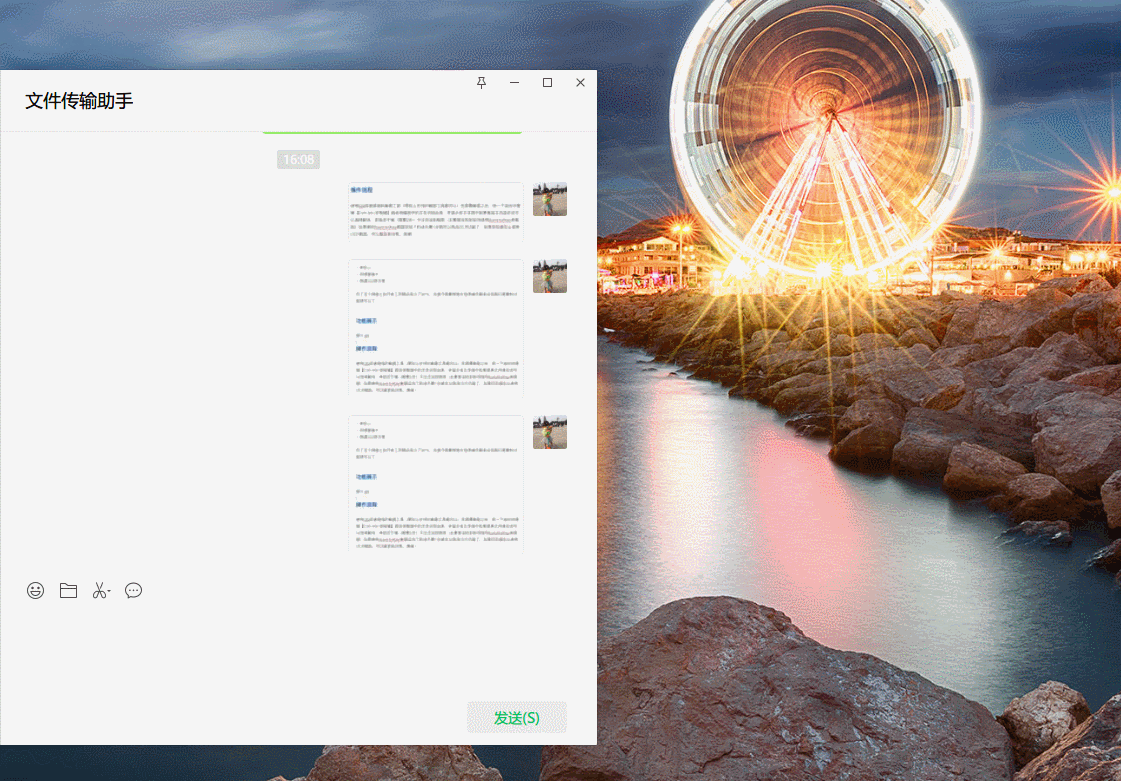
Task: Open the third image message in chat
Action: pos(435,483)
